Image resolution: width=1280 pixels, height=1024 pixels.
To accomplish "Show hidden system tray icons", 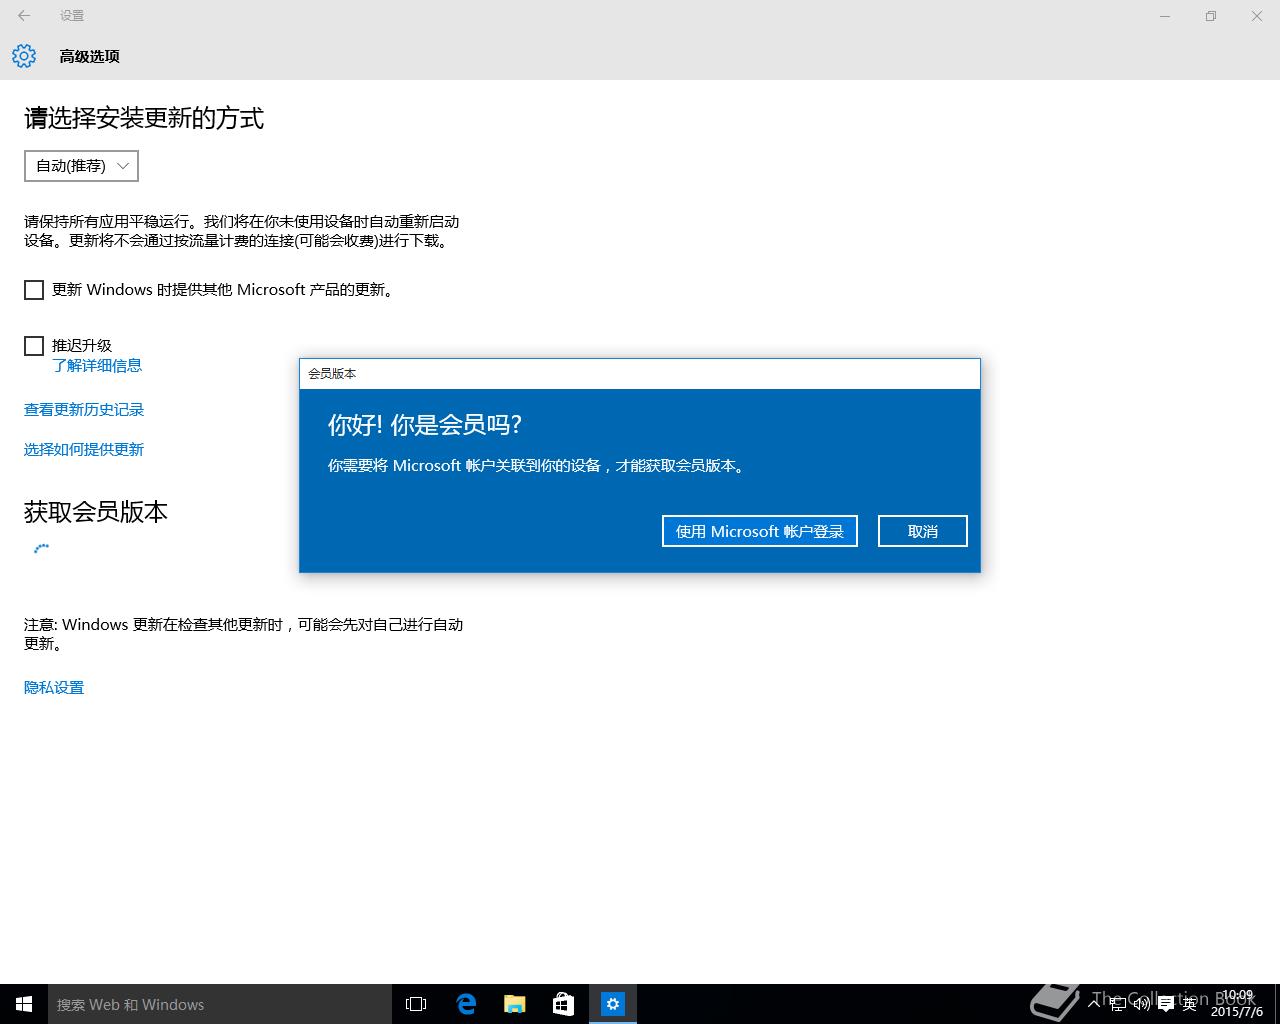I will click(1095, 1004).
